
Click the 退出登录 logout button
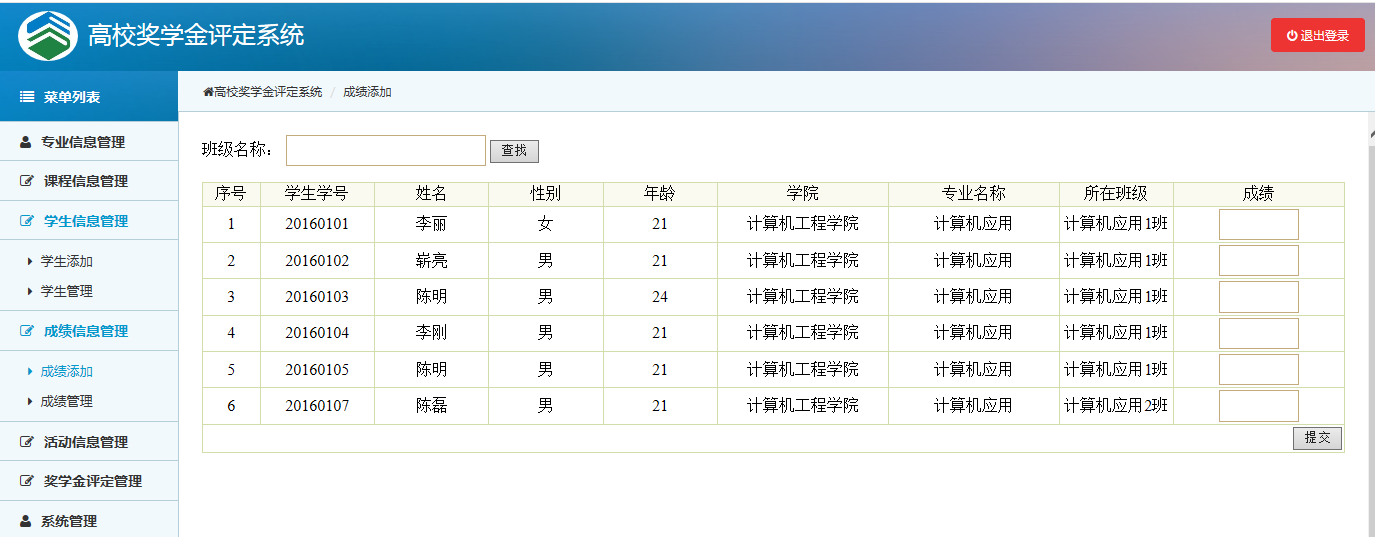[1318, 35]
